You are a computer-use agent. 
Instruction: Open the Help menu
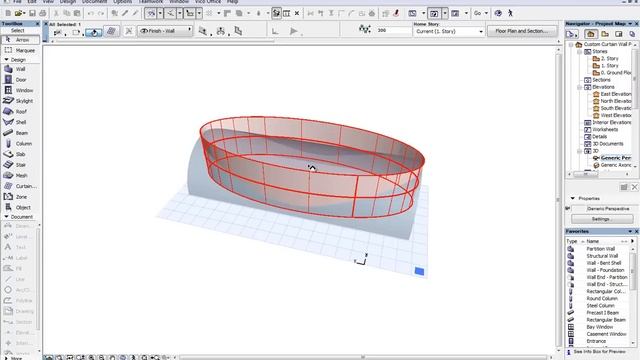(233, 2)
